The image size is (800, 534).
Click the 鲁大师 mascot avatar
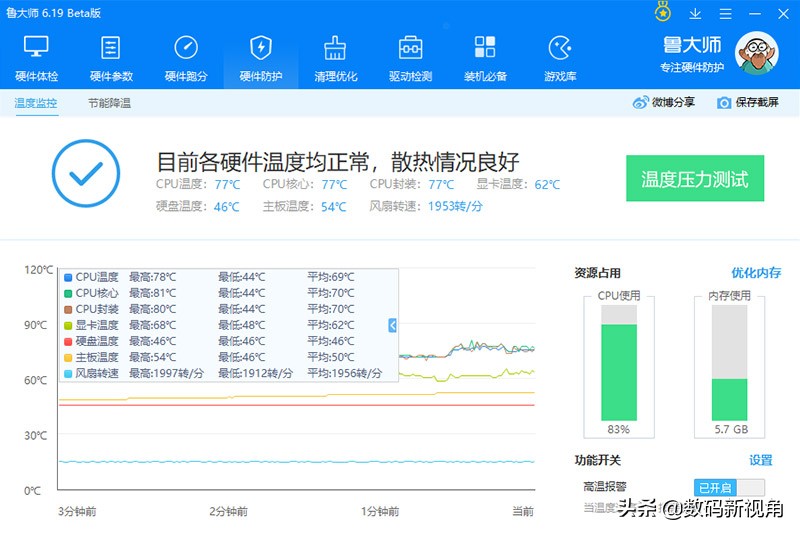point(757,53)
